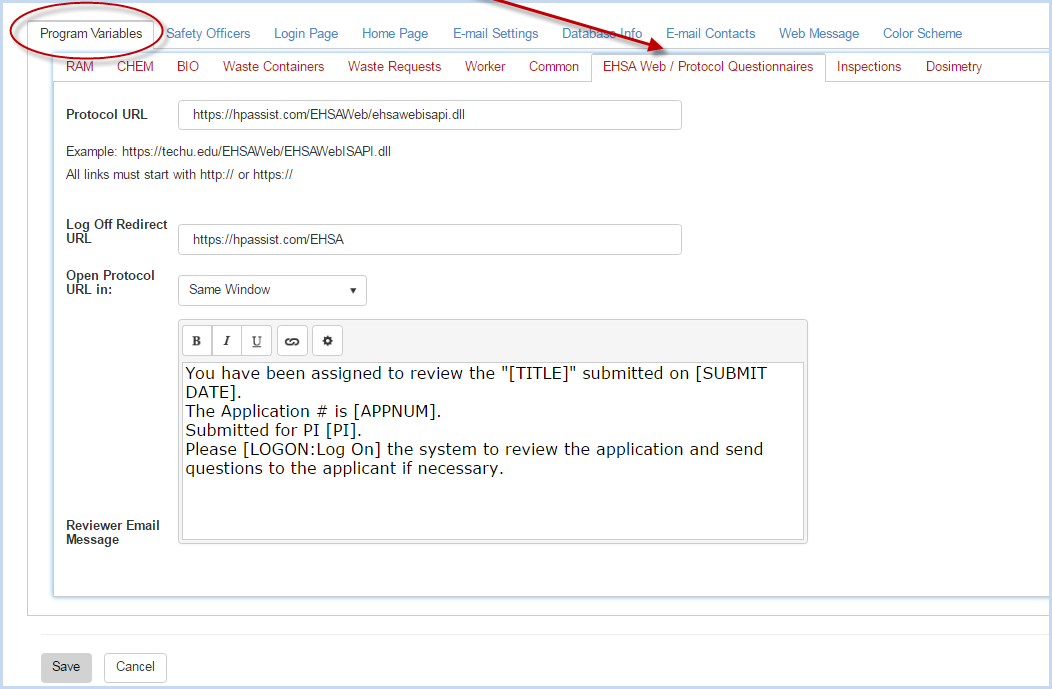Click the example techu.edu URL text
Viewport: 1052px width, 689px height.
(x=256, y=152)
